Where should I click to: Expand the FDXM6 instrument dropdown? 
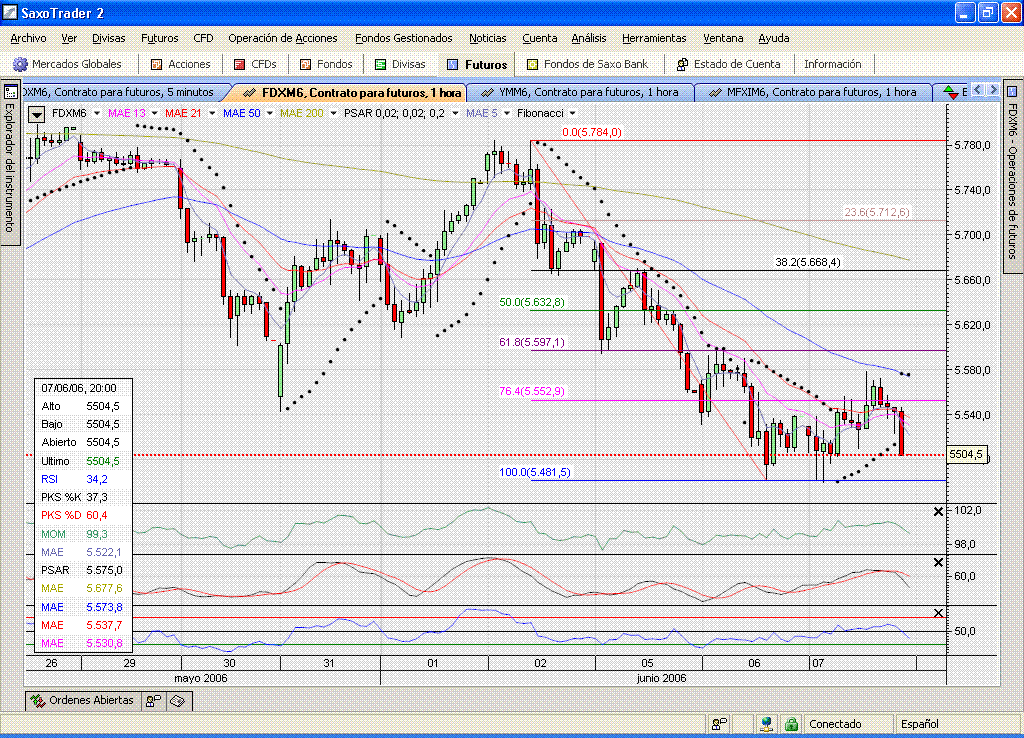pyautogui.click(x=97, y=113)
